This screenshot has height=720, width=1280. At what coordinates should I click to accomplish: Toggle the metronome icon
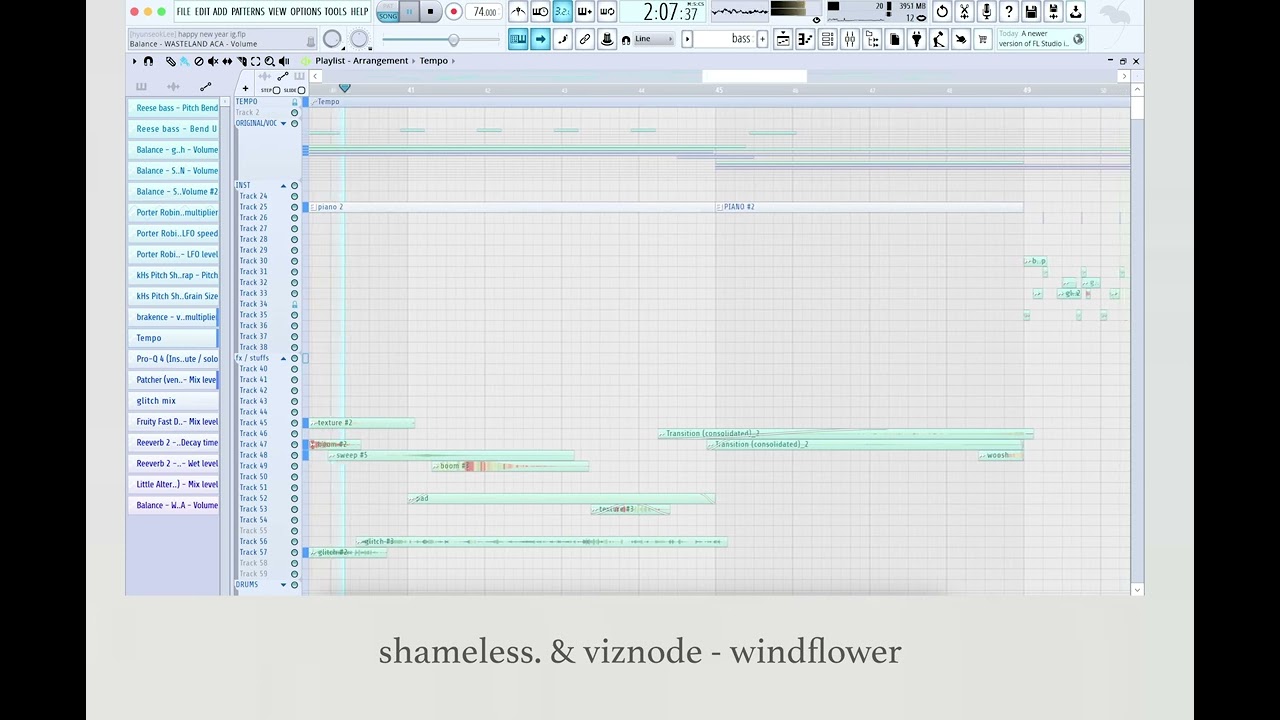click(518, 12)
